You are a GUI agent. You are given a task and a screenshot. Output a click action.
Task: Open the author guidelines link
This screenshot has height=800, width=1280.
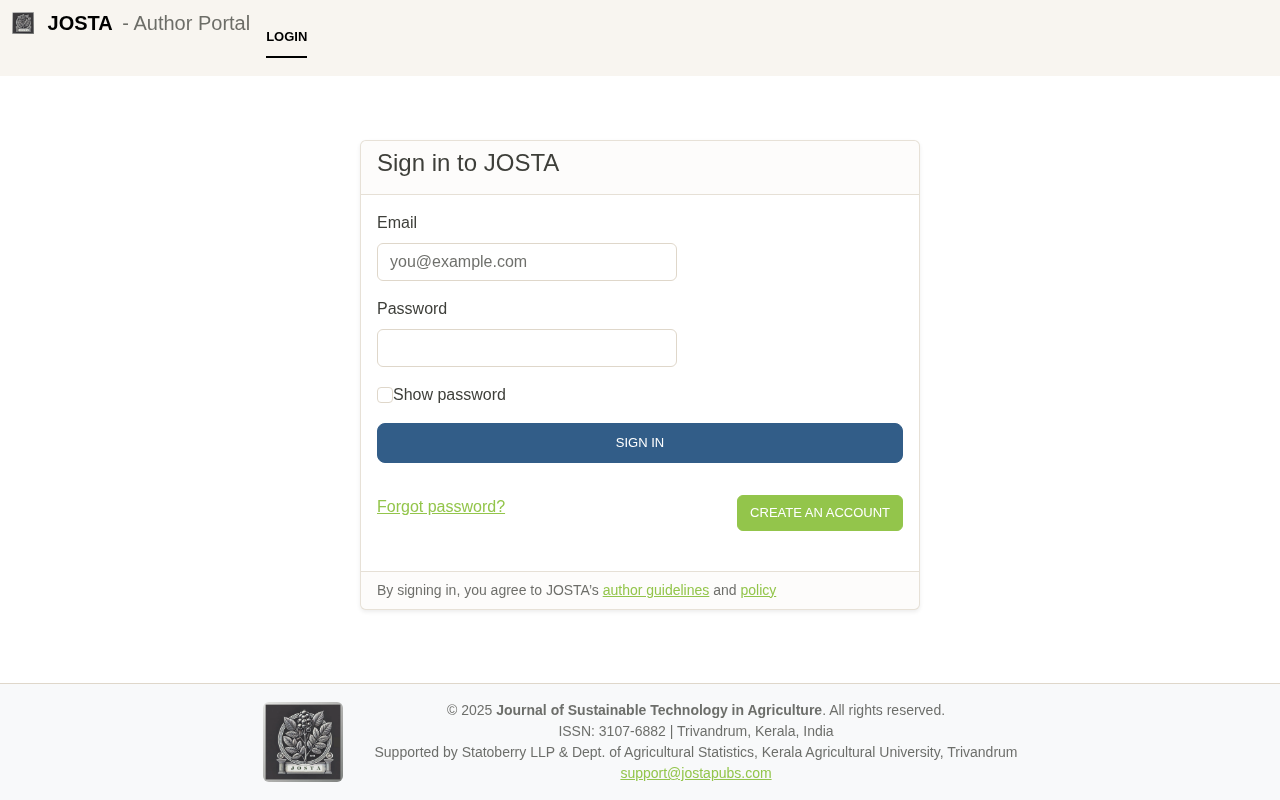point(656,590)
